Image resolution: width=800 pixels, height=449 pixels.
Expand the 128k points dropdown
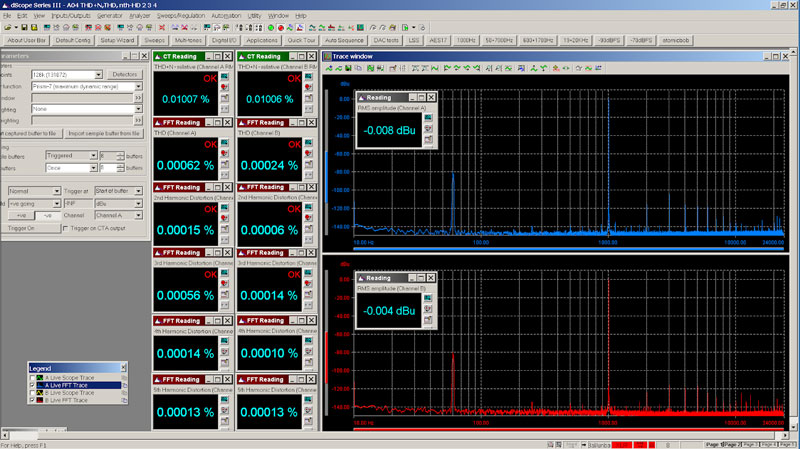pyautogui.click(x=99, y=75)
